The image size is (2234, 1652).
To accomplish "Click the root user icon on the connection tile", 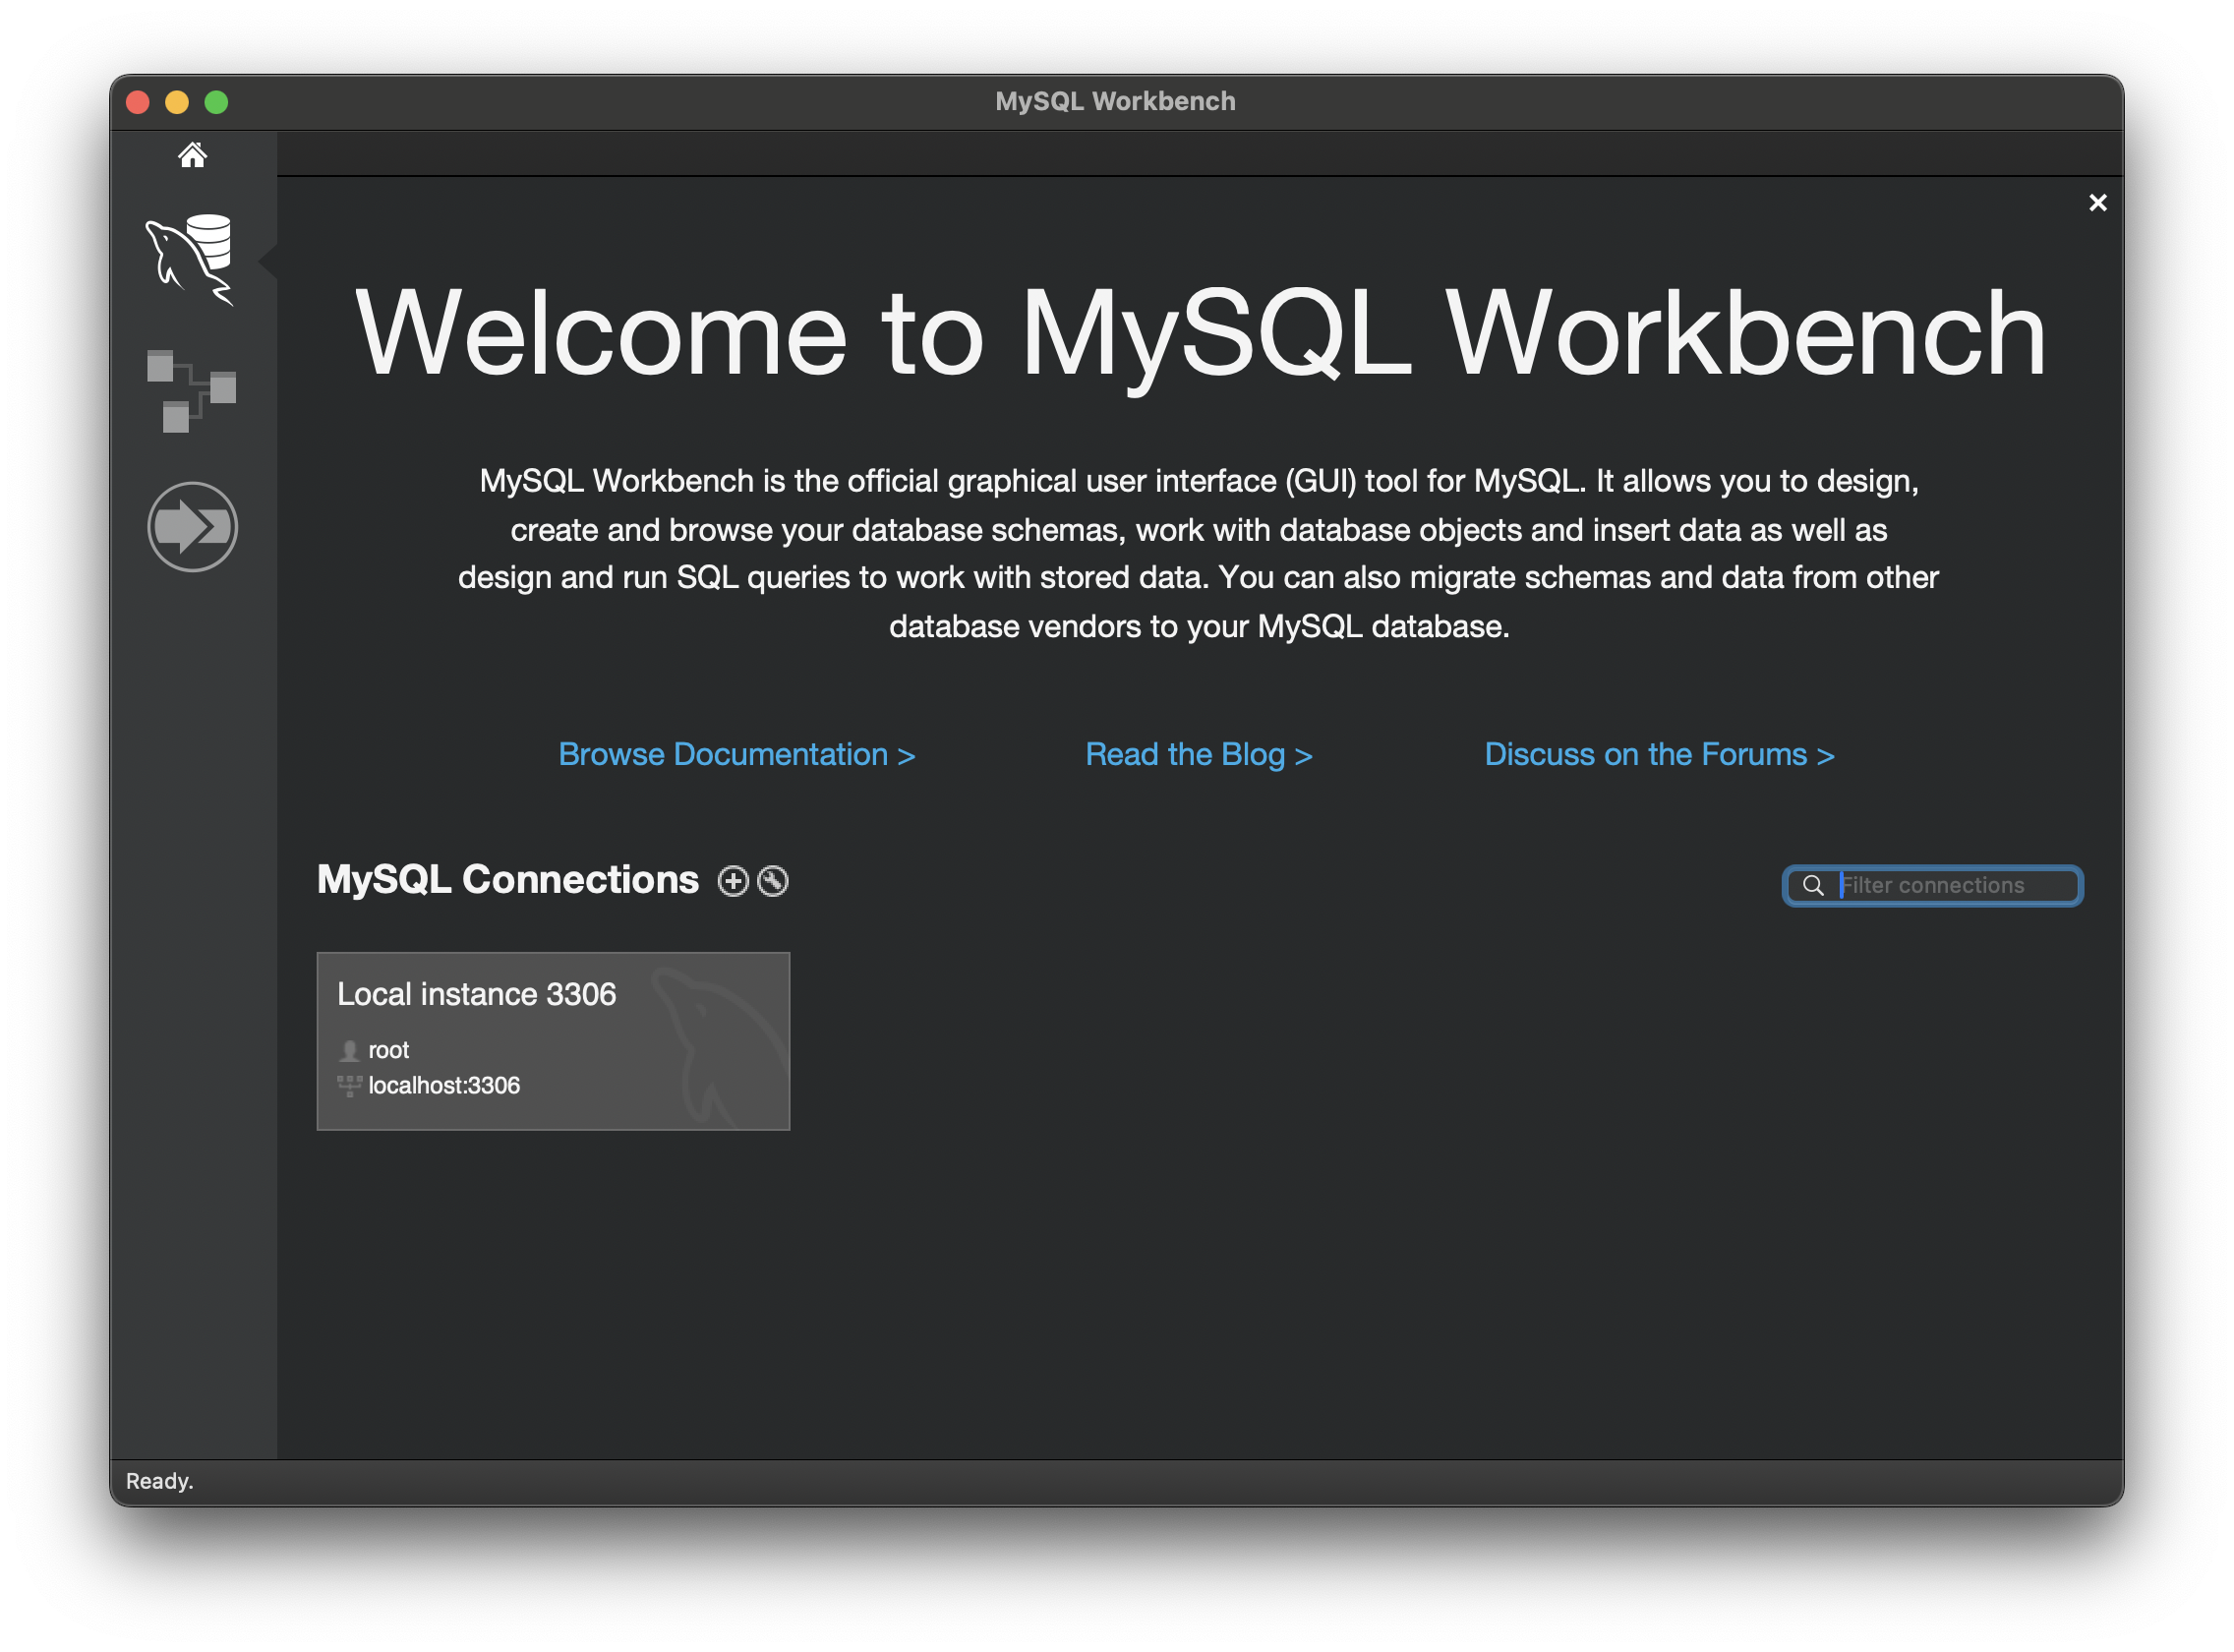I will click(x=349, y=1051).
